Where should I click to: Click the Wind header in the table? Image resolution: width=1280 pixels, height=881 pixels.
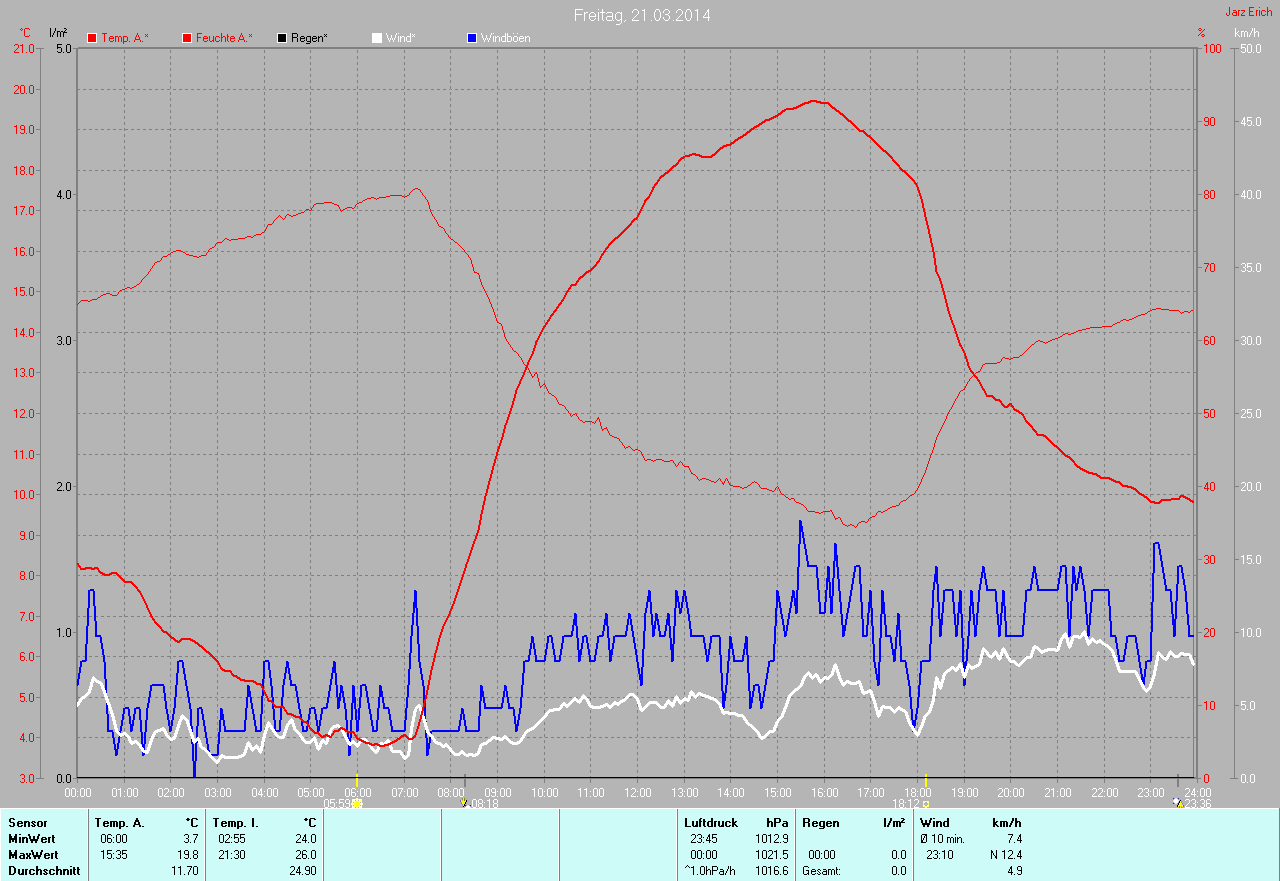pos(935,823)
